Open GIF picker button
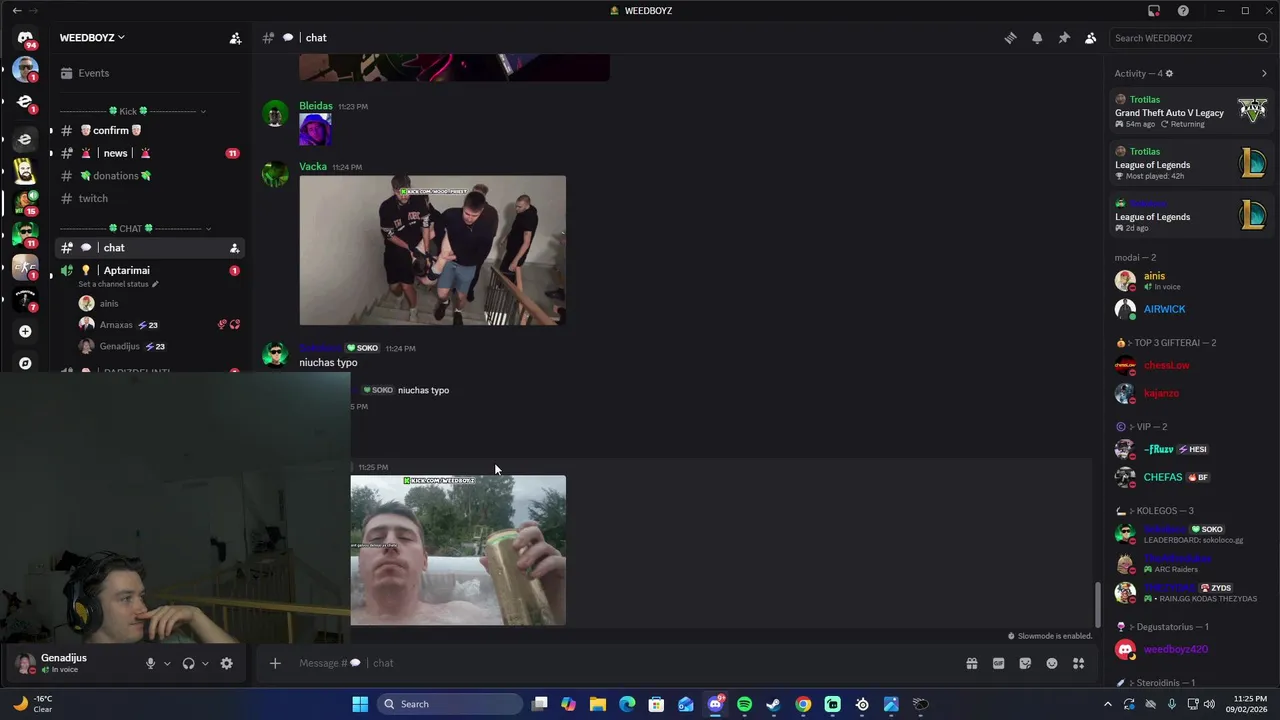This screenshot has width=1280, height=720. point(998,663)
